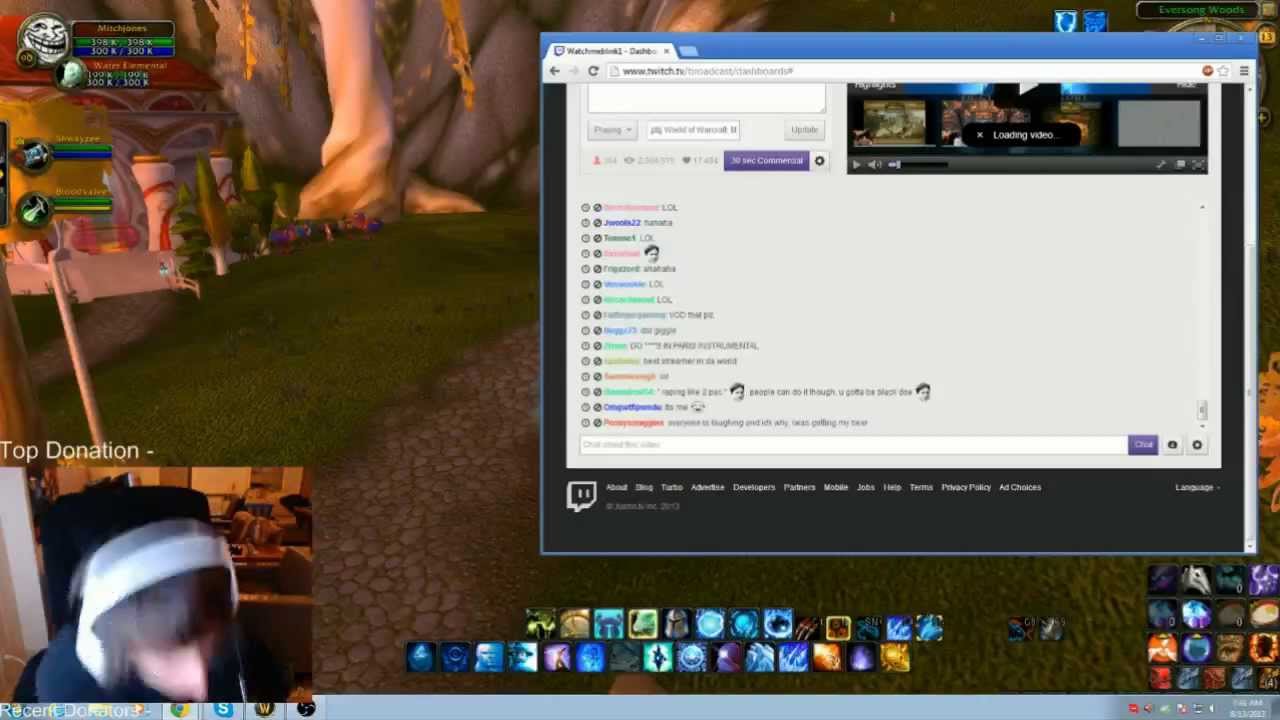Send message with the purple Chat button

point(1143,445)
